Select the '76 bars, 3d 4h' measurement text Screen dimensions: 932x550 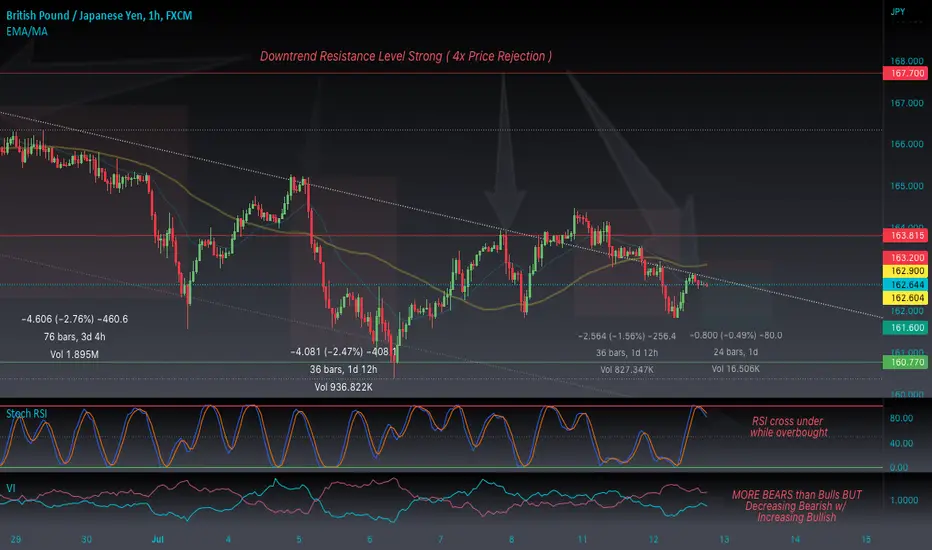(74, 337)
